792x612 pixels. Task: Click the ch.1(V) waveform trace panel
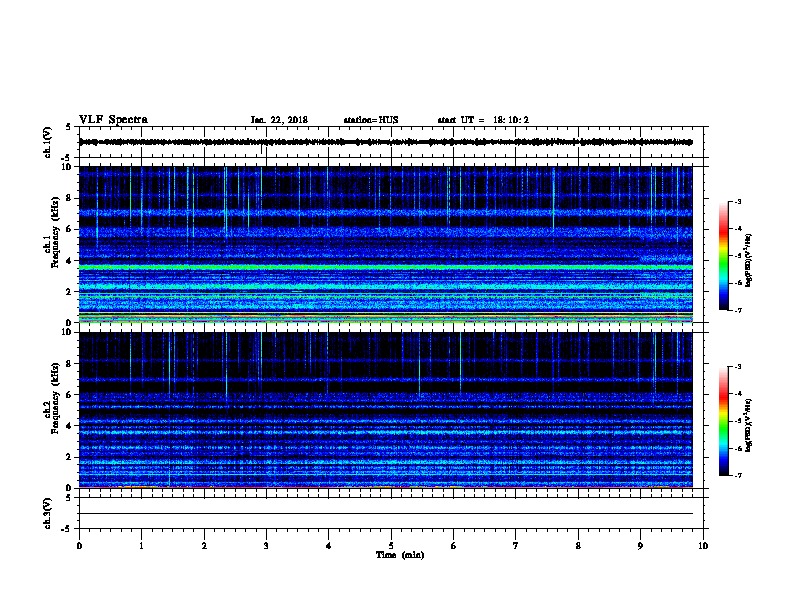[x=391, y=142]
